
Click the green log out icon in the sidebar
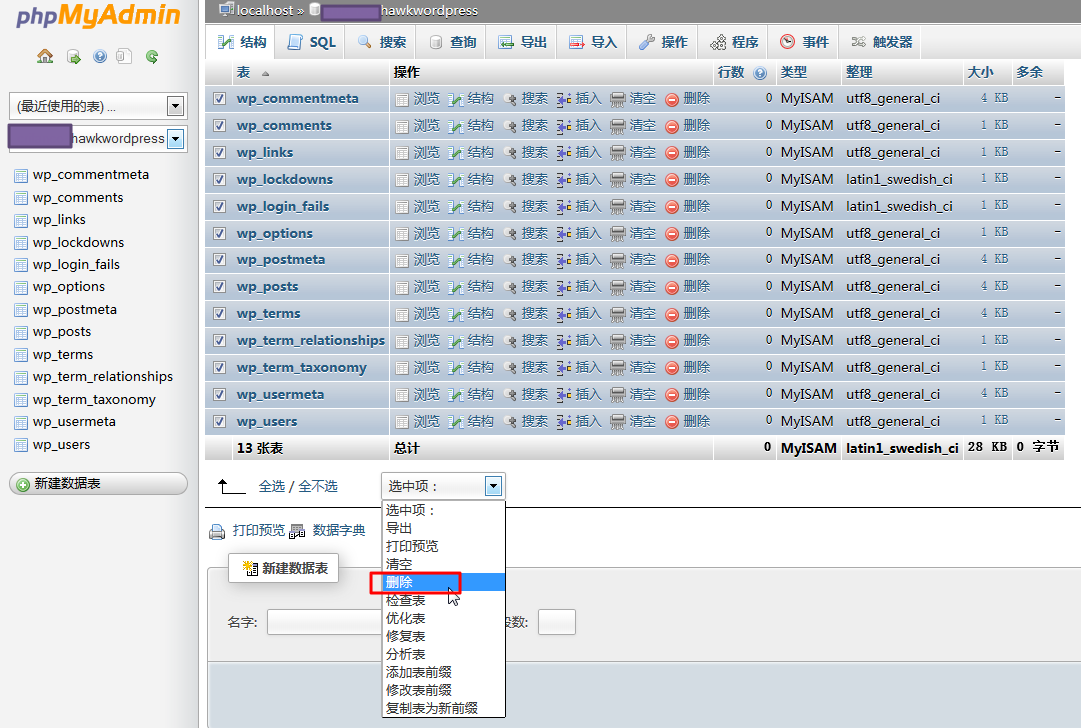74,57
